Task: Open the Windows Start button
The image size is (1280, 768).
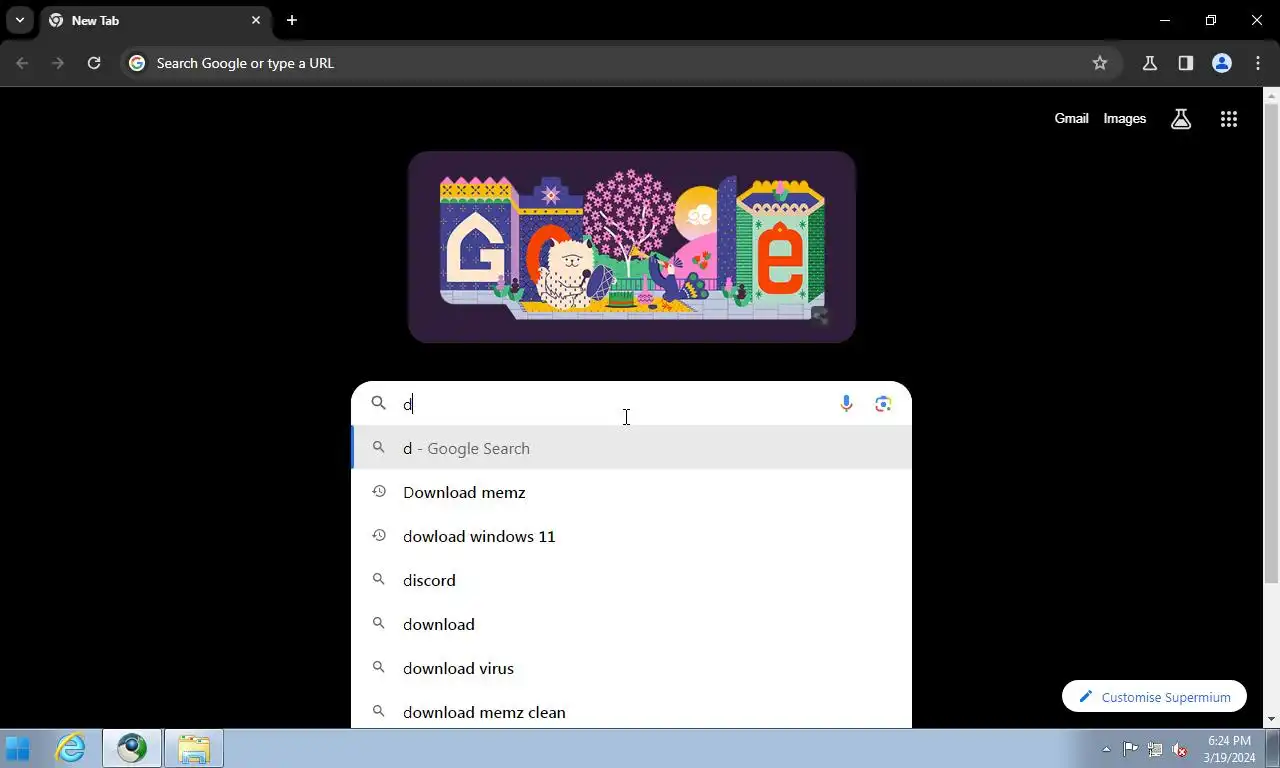Action: pyautogui.click(x=18, y=748)
